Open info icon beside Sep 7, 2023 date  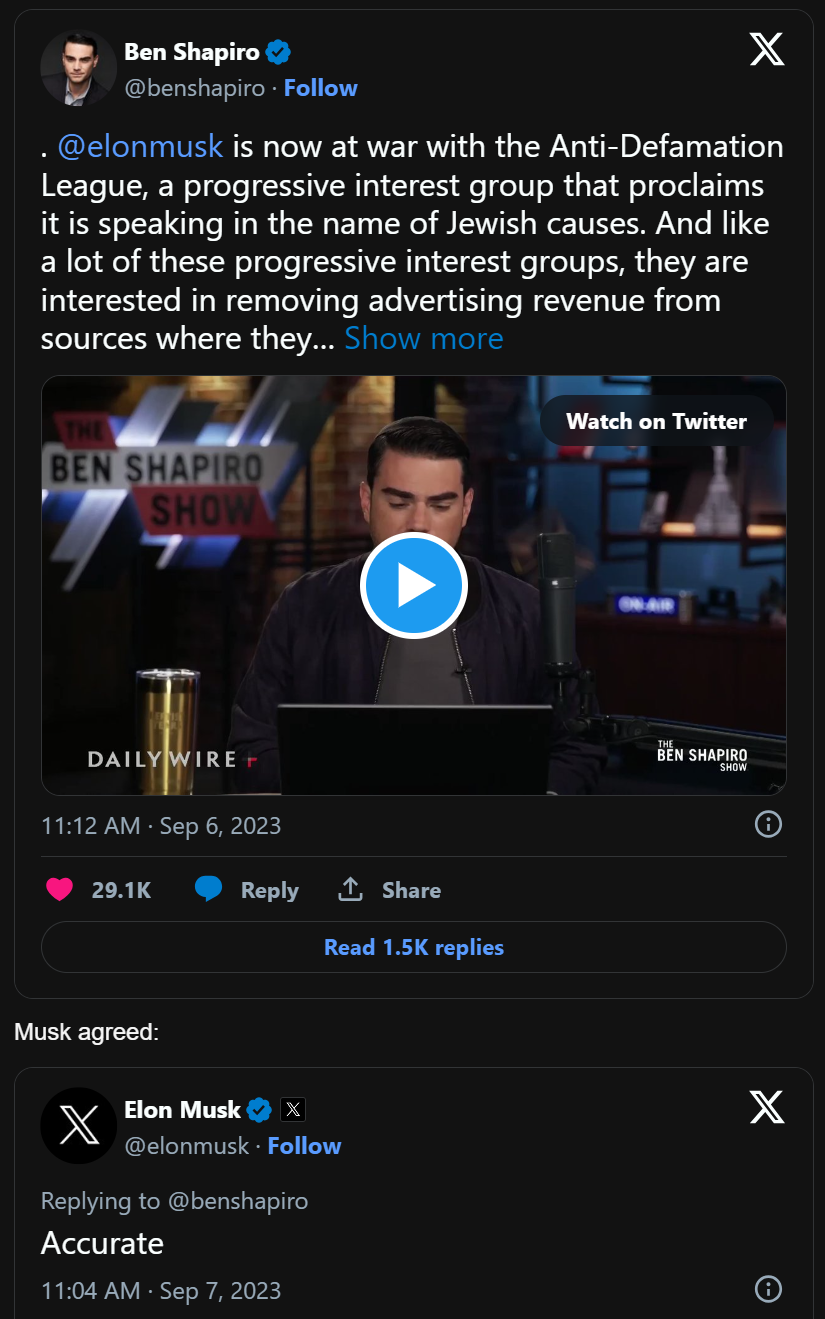coord(767,1288)
